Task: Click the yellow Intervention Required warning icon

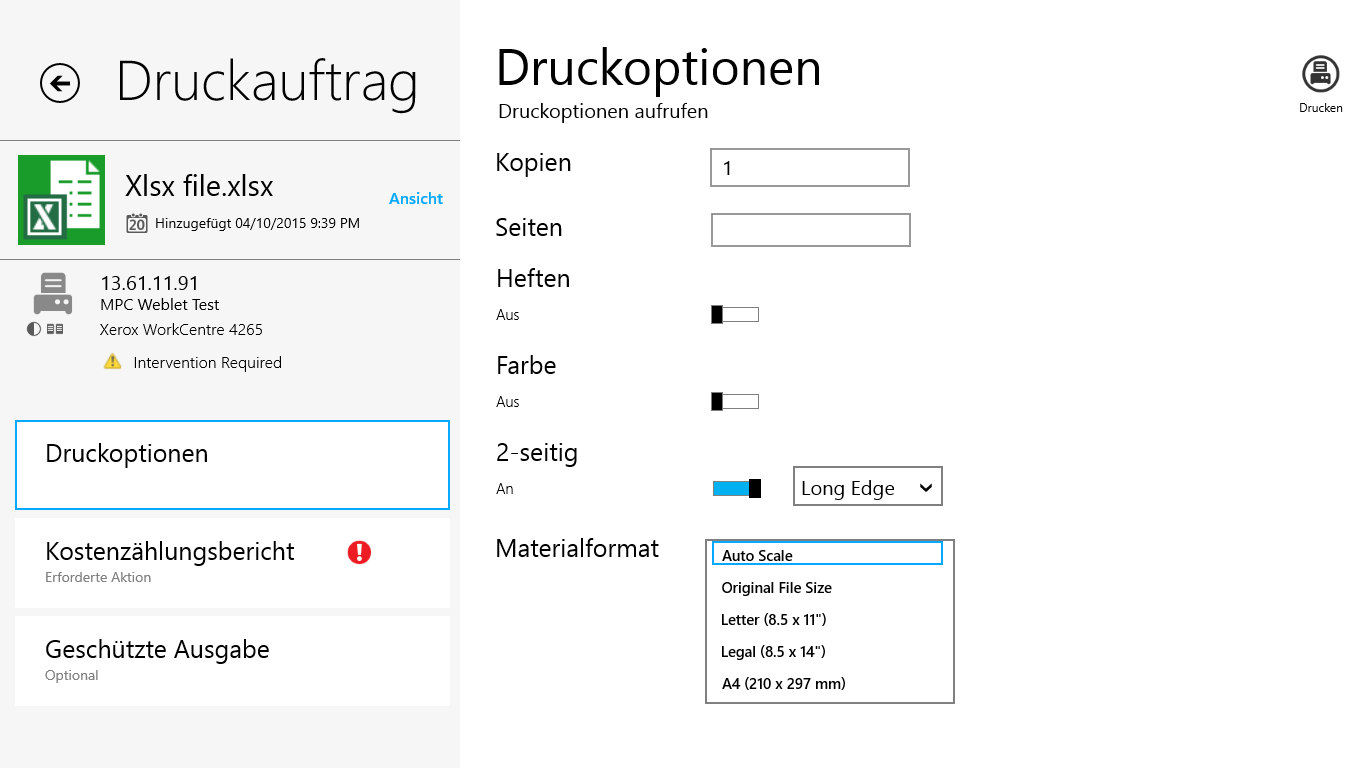Action: pyautogui.click(x=113, y=362)
